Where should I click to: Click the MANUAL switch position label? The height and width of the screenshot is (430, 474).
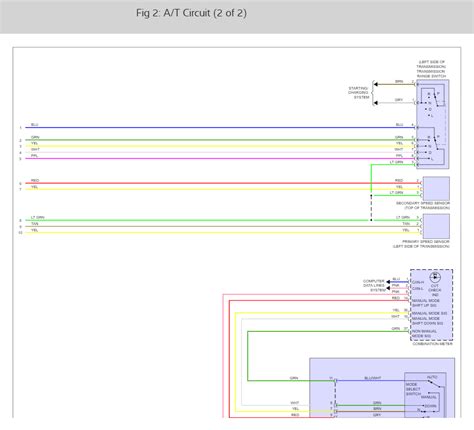pyautogui.click(x=429, y=397)
